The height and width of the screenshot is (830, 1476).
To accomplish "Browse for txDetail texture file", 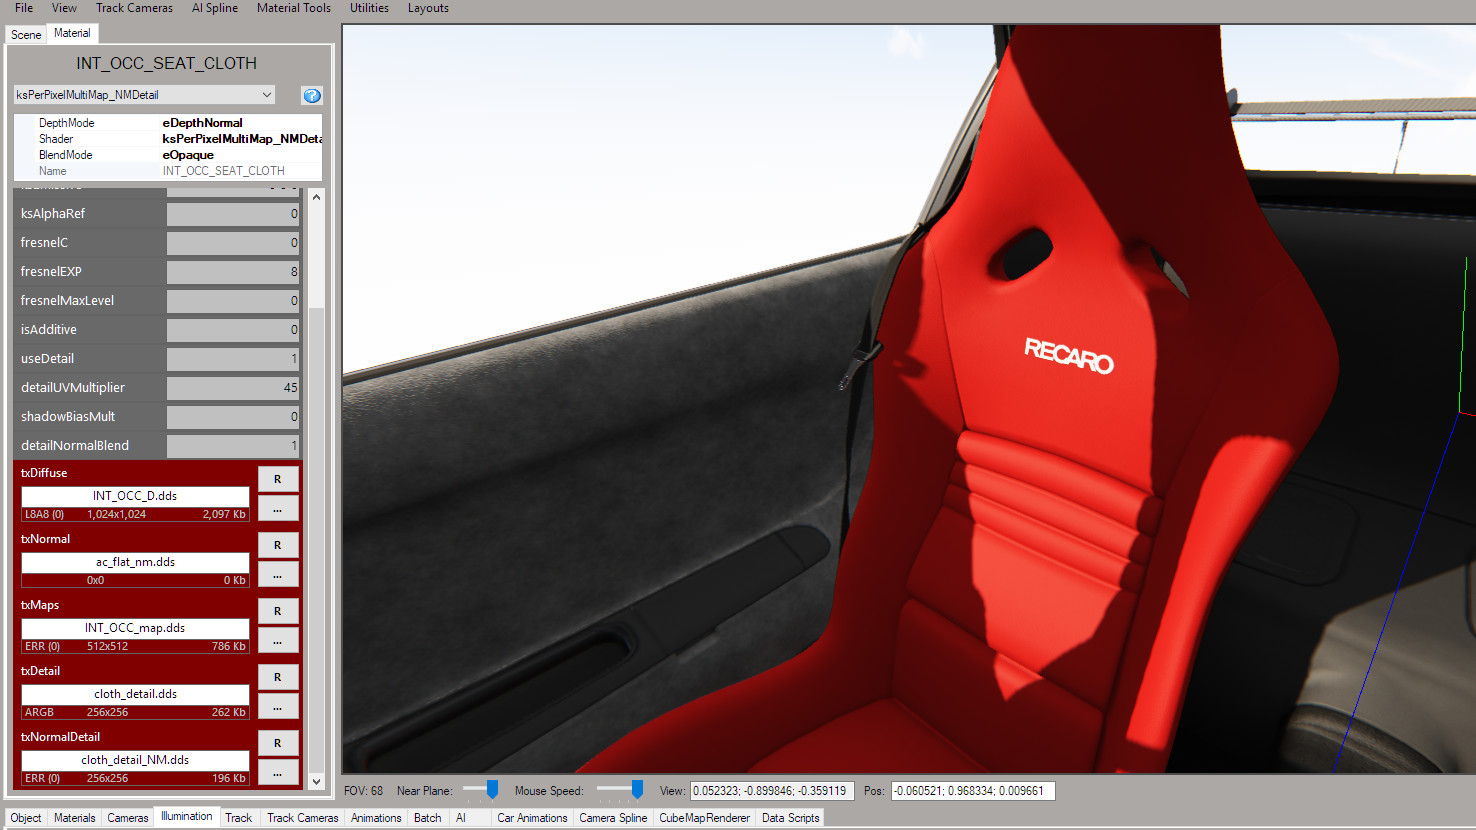I will tap(278, 707).
